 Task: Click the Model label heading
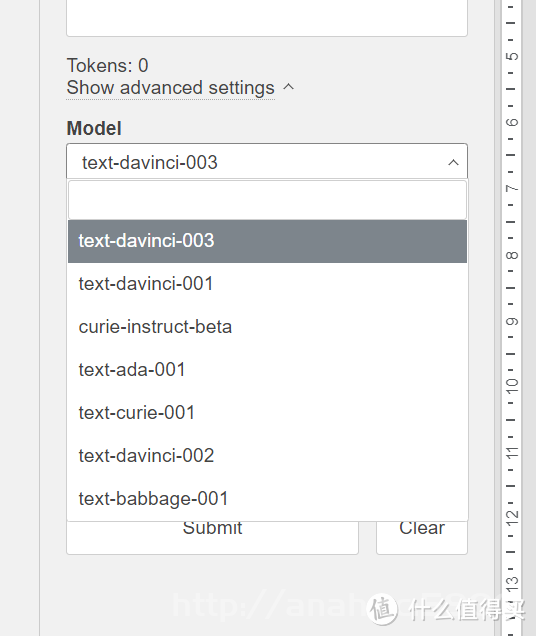[x=94, y=128]
